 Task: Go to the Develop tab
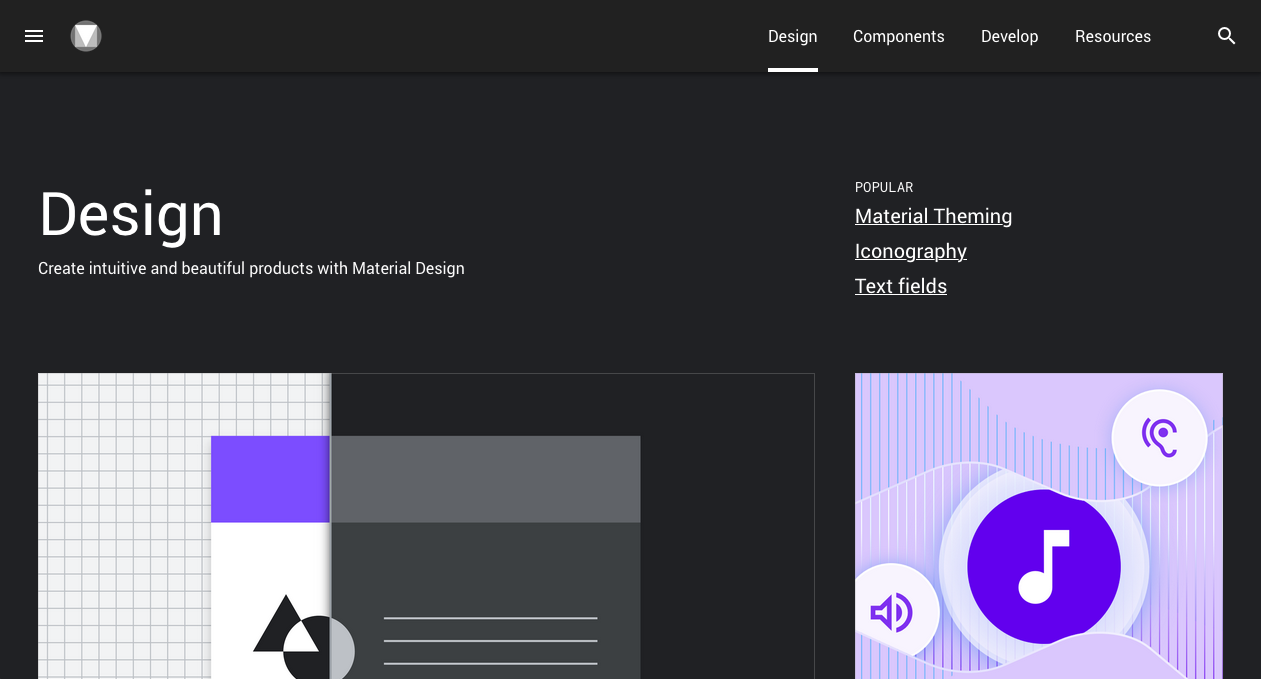pyautogui.click(x=1010, y=36)
